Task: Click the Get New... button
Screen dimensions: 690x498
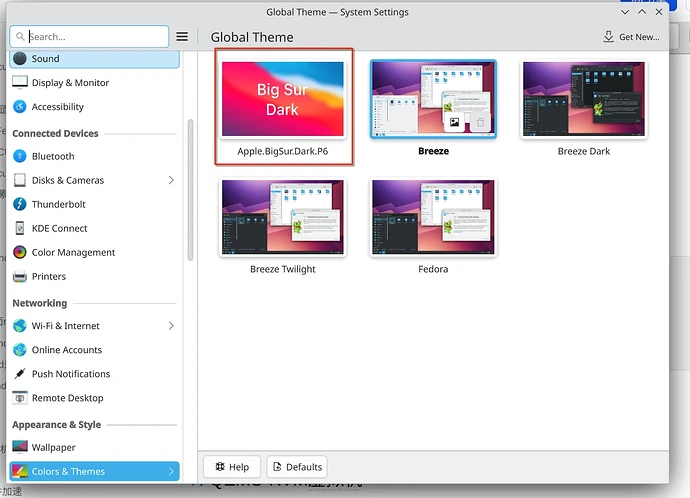Action: tap(631, 37)
